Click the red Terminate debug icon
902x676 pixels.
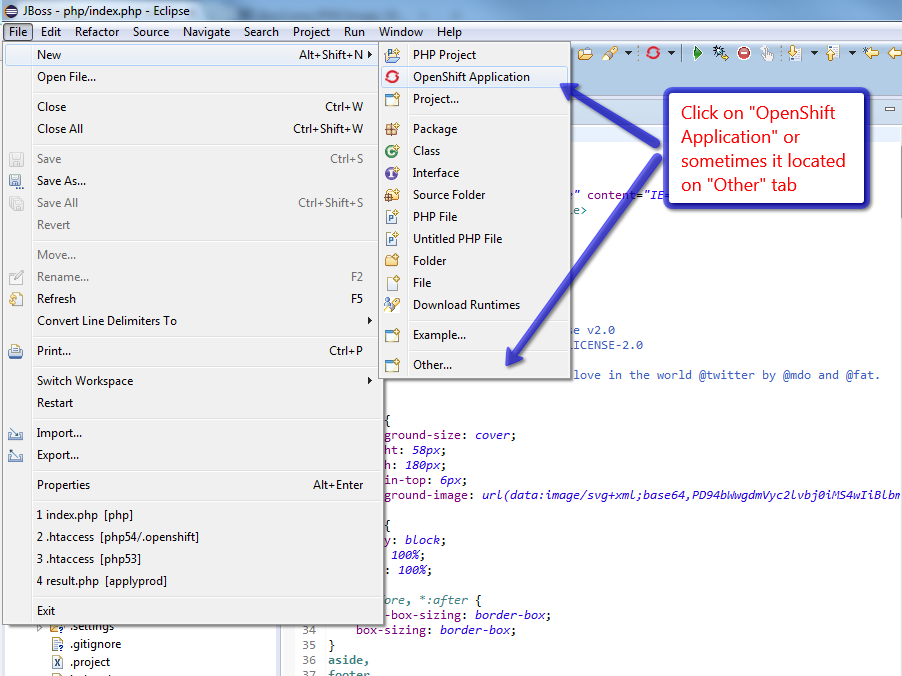tap(744, 53)
